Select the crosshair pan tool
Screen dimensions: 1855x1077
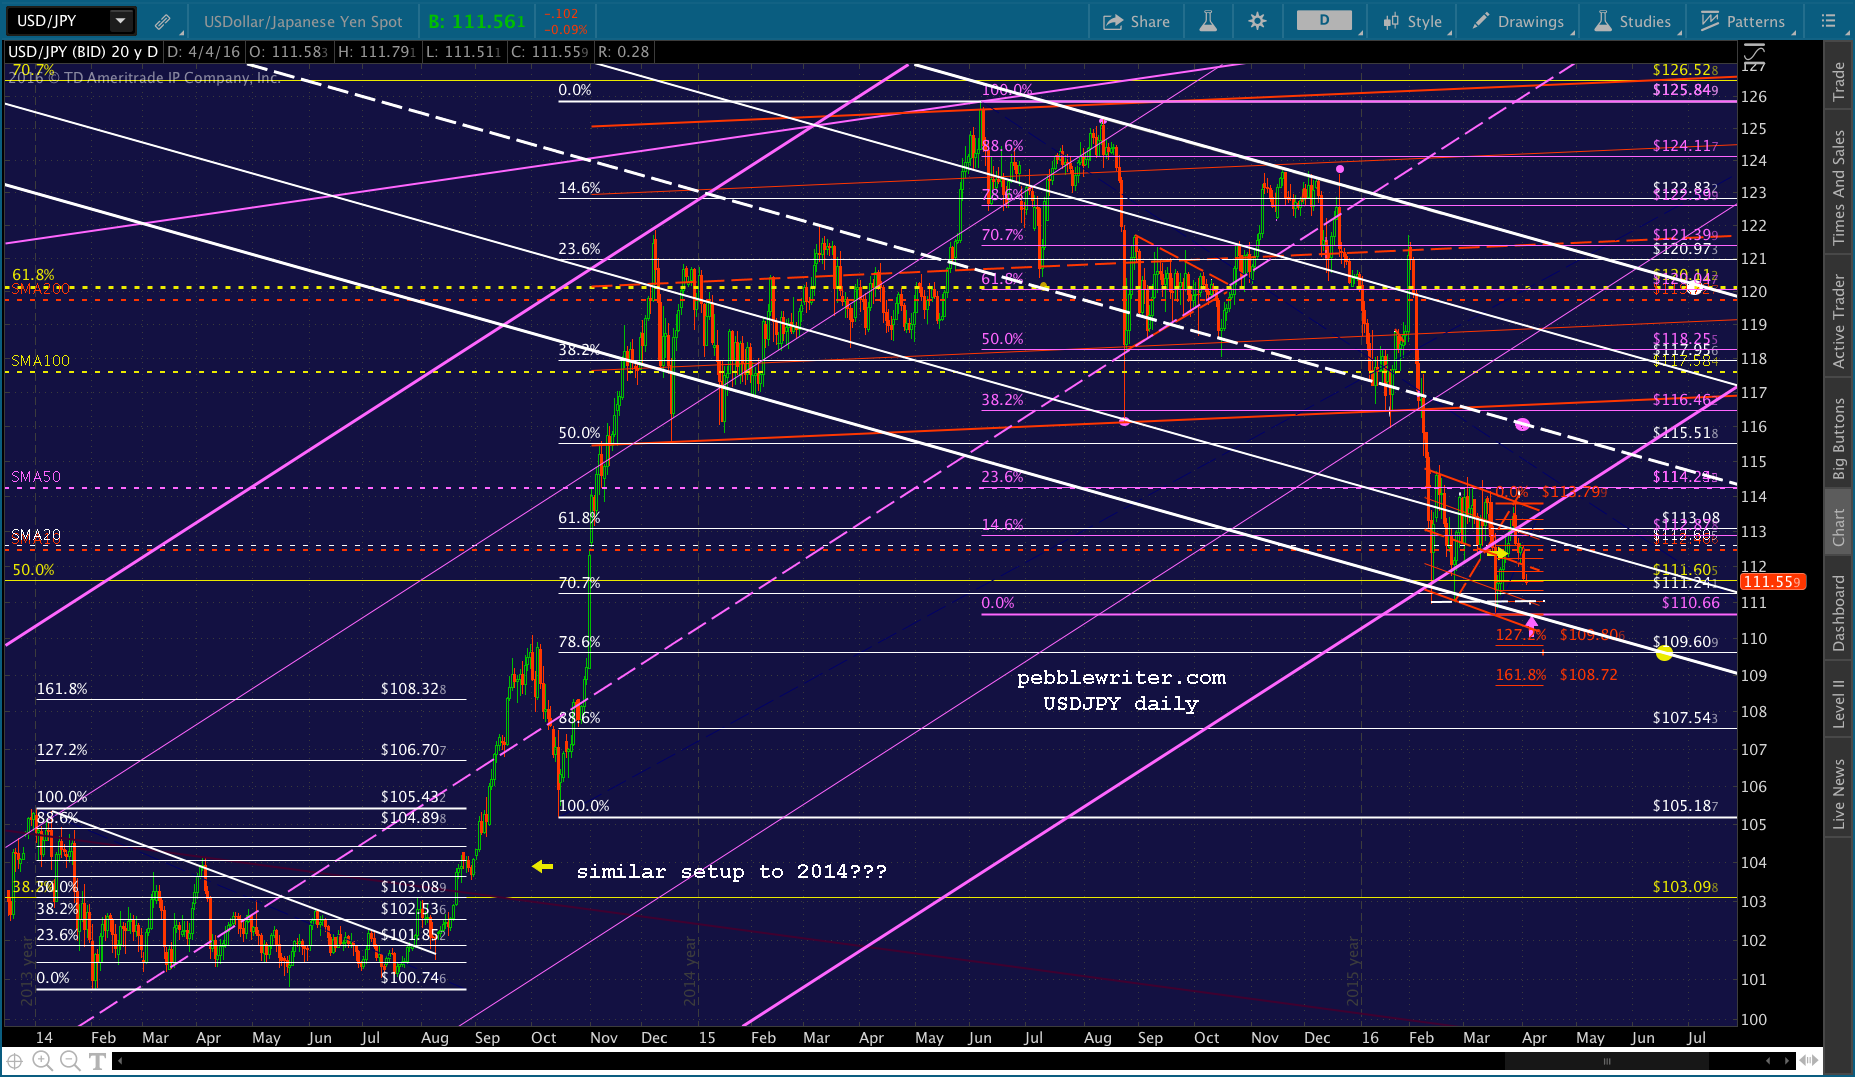pyautogui.click(x=15, y=1061)
